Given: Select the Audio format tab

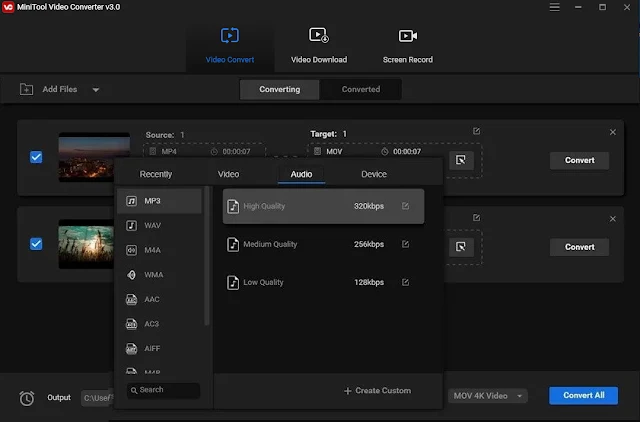Looking at the screenshot, I should pos(301,174).
